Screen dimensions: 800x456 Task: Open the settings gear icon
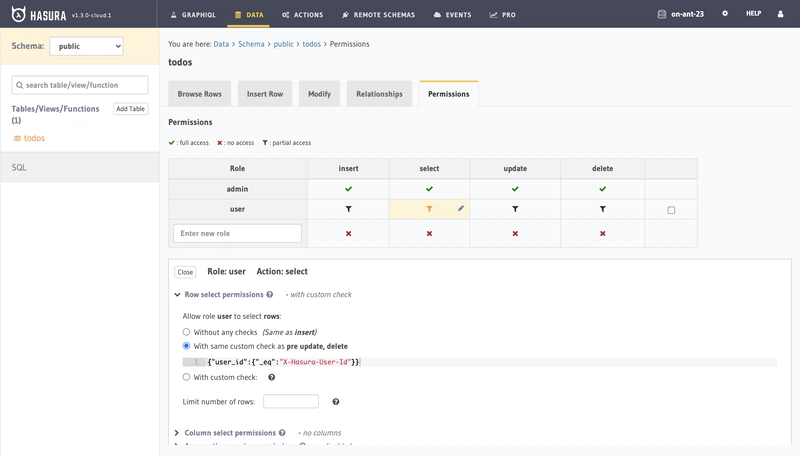pyautogui.click(x=725, y=14)
